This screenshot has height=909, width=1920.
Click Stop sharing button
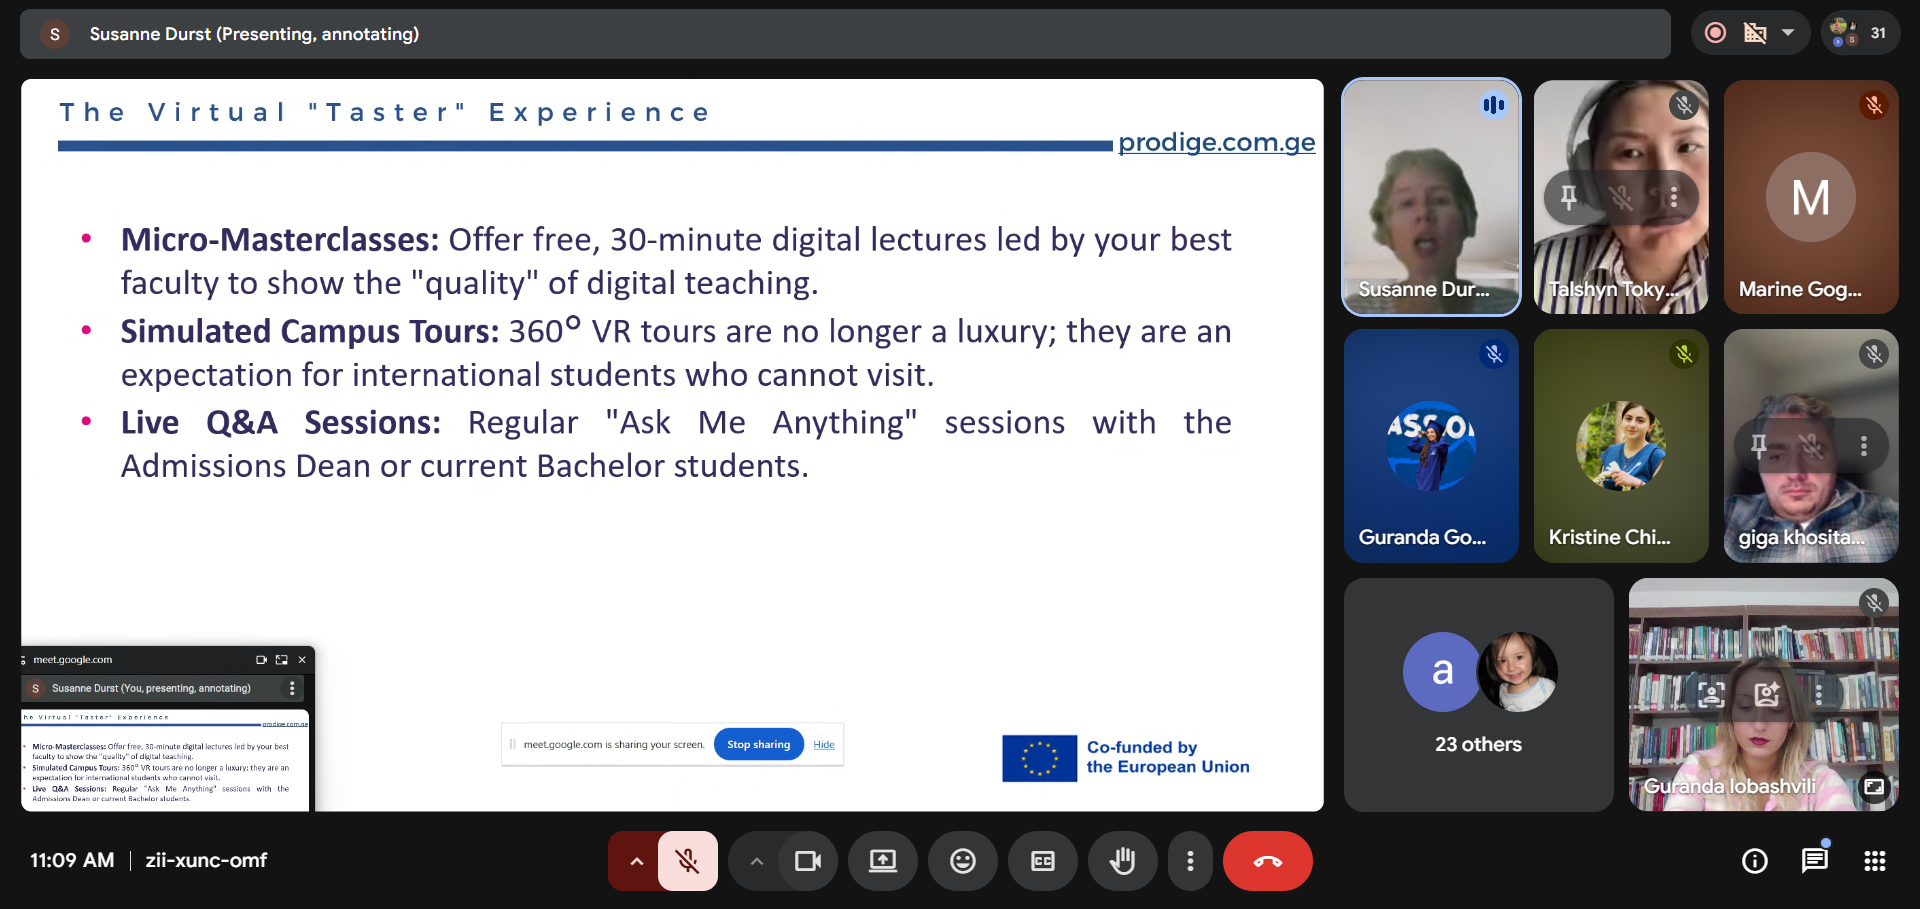[758, 744]
